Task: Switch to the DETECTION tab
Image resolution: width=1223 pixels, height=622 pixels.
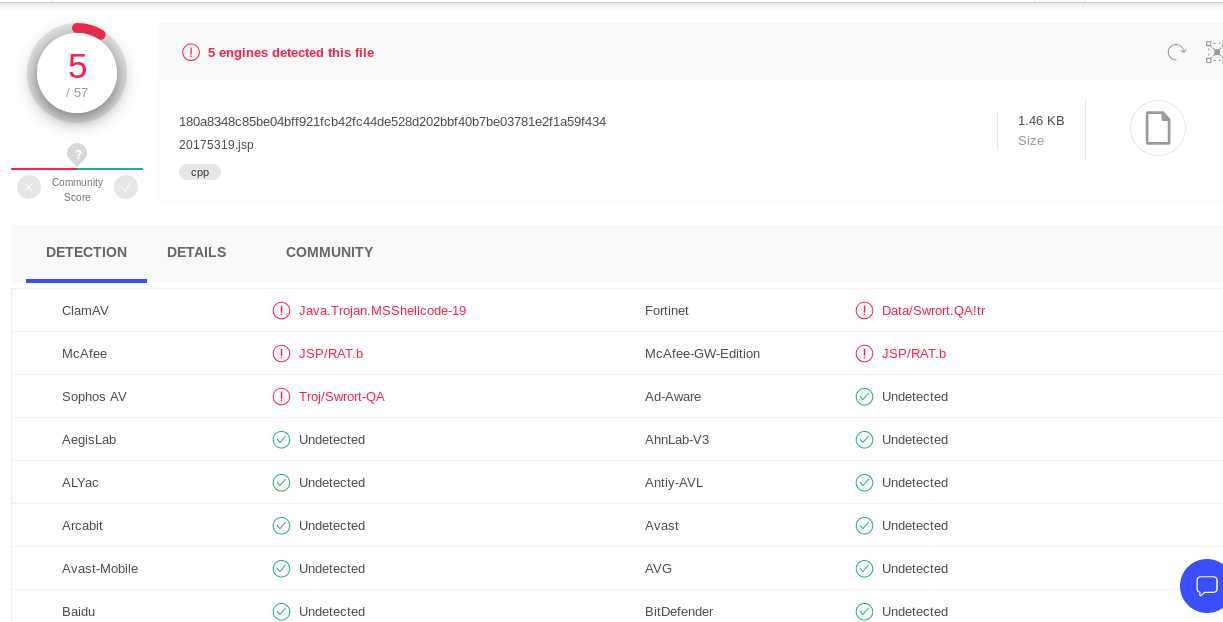Action: (x=86, y=253)
